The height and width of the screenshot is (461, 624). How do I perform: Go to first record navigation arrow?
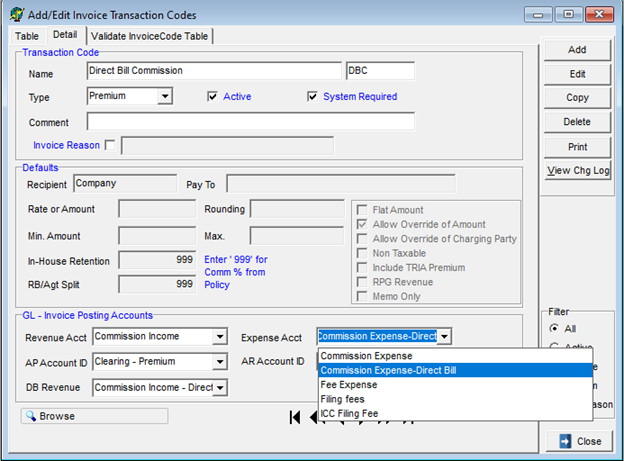295,417
